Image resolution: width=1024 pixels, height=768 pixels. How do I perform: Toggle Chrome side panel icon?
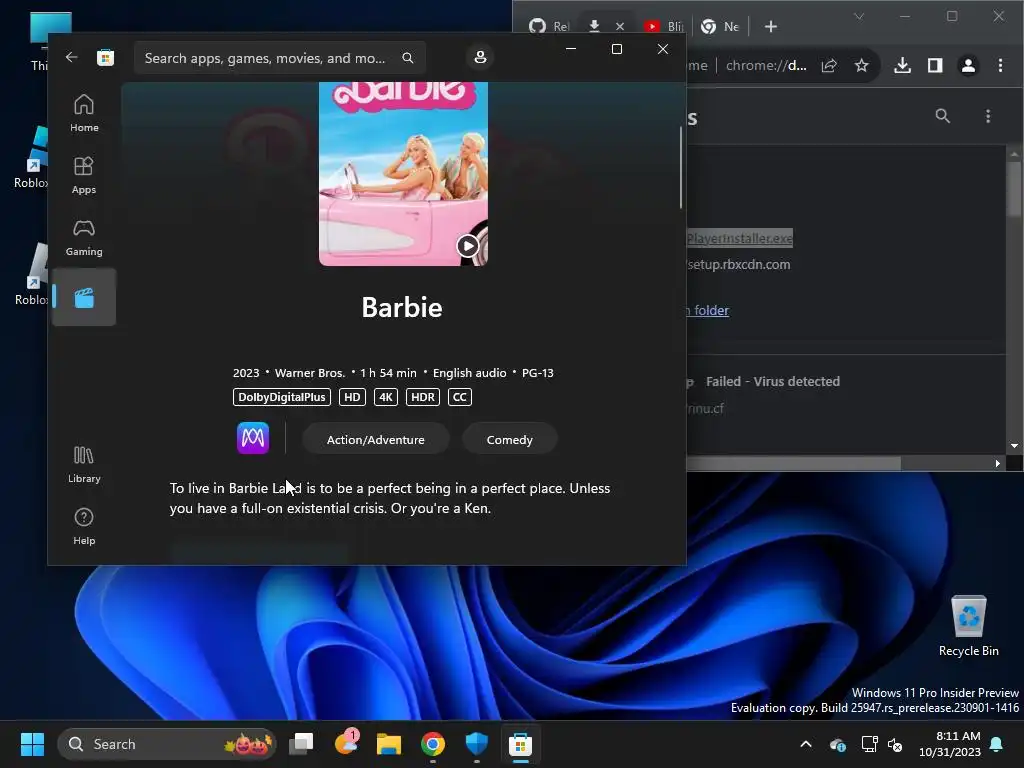935,65
